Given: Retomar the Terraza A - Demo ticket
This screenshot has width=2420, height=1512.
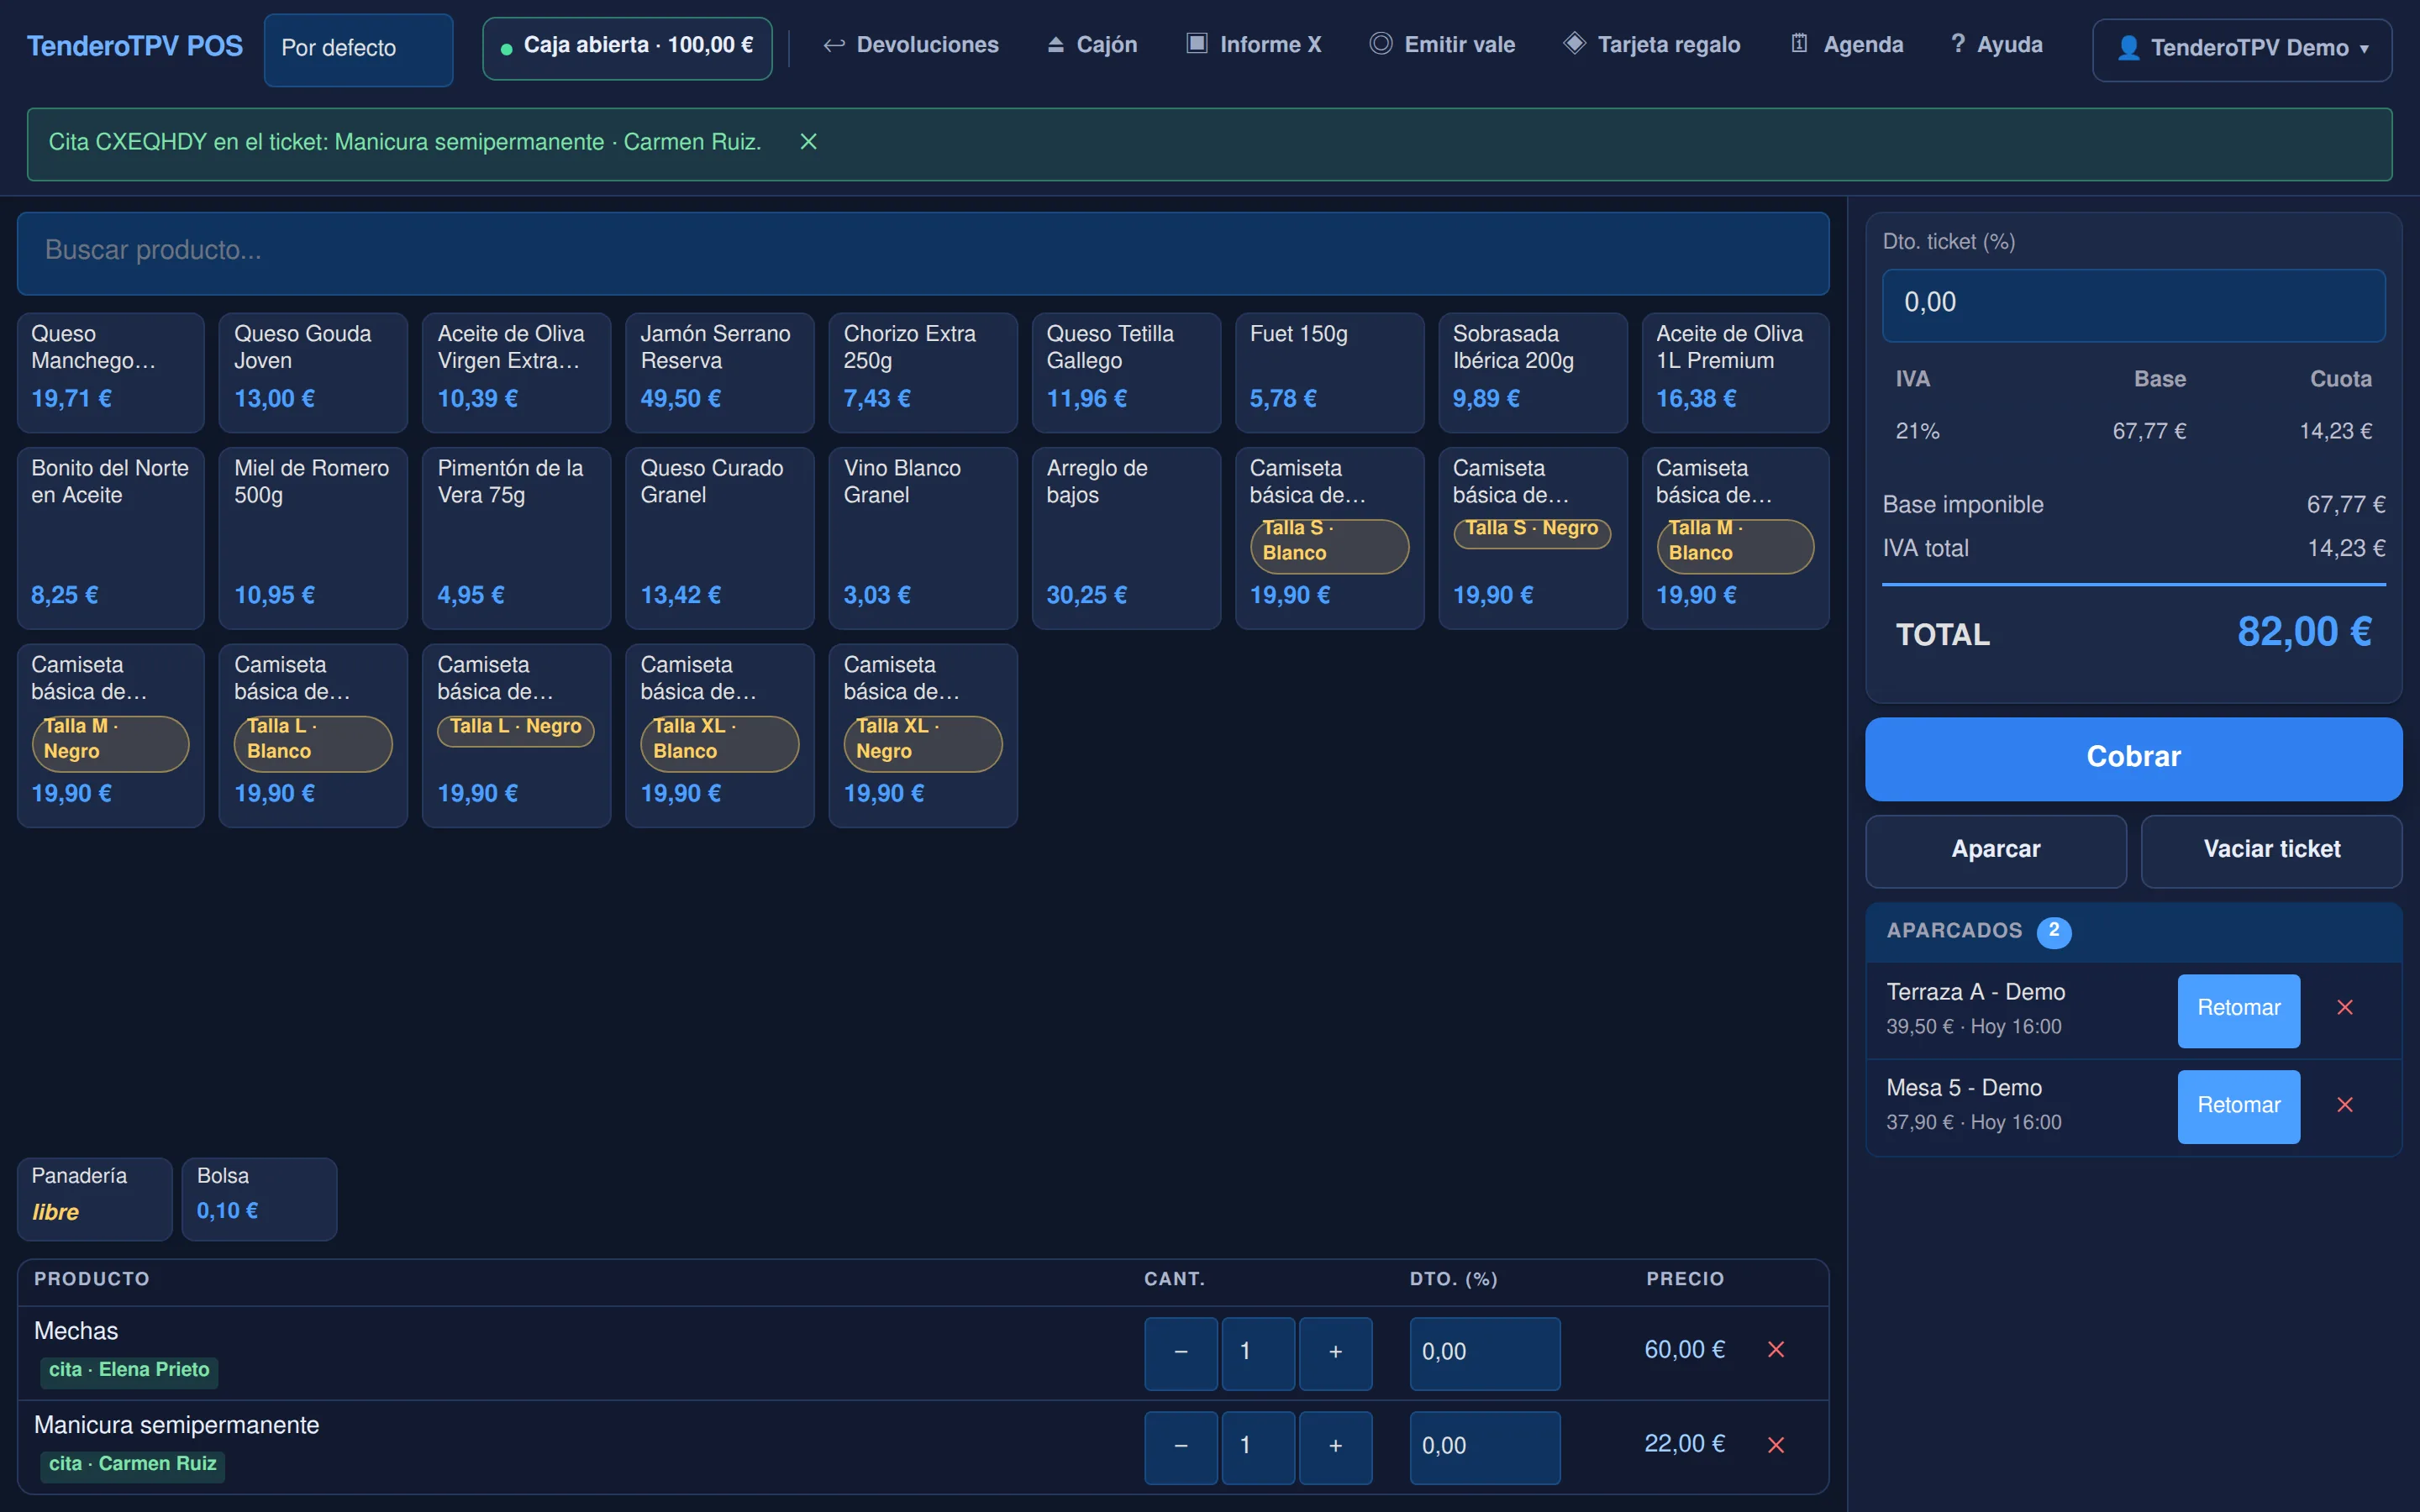Looking at the screenshot, I should tap(2238, 1010).
